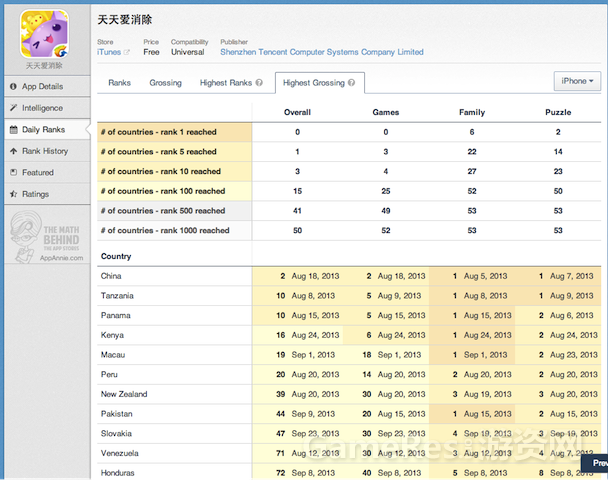Screen dimensions: 608x480
Task: Select the Pakistan country row
Action: pyautogui.click(x=349, y=414)
